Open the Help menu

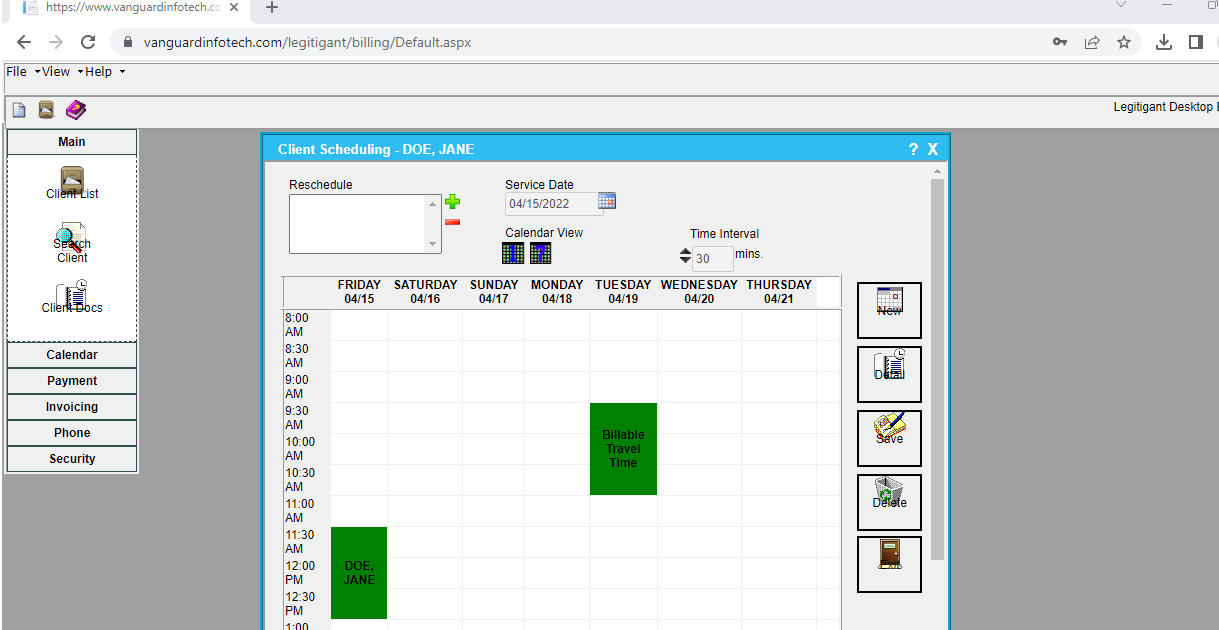pos(105,72)
